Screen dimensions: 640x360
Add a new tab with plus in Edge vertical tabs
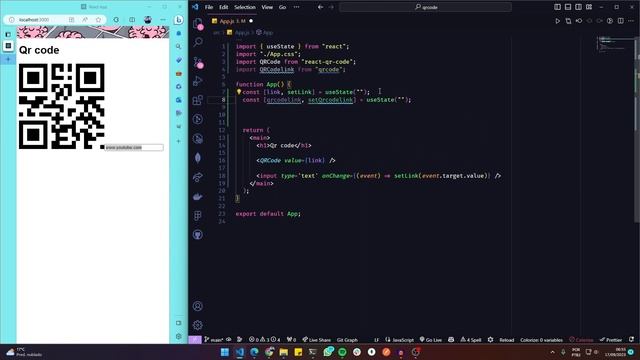(8, 60)
